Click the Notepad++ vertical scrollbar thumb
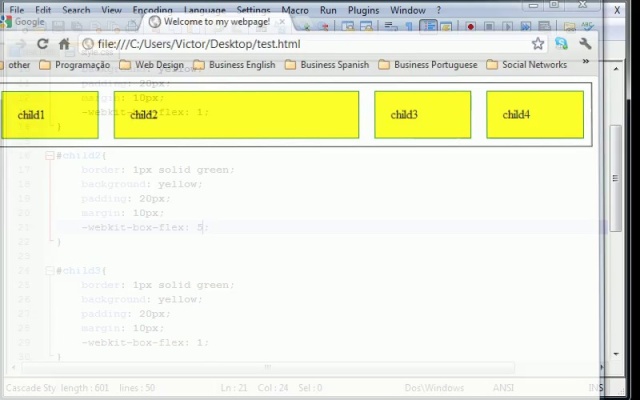 coord(616,178)
